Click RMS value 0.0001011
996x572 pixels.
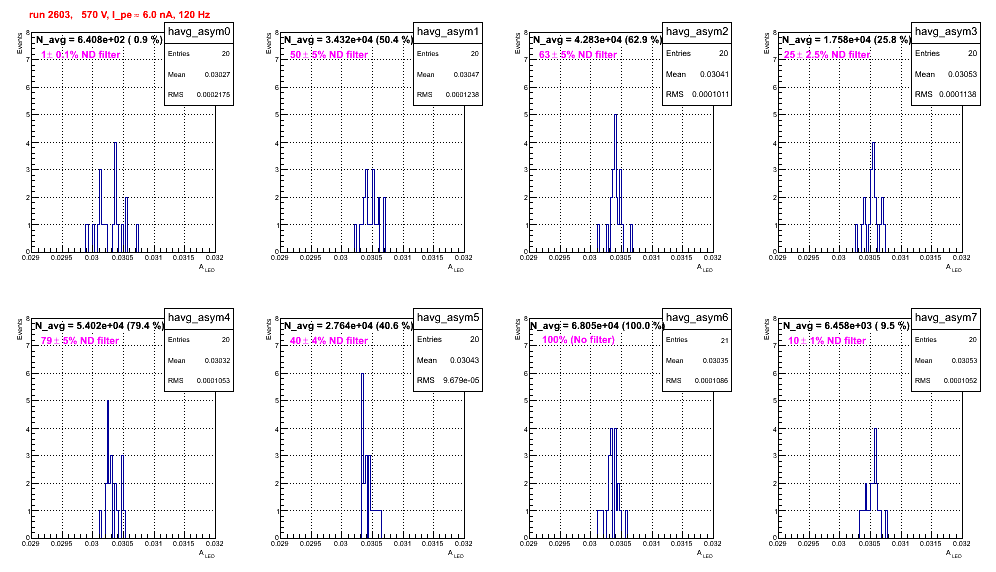pyautogui.click(x=711, y=95)
